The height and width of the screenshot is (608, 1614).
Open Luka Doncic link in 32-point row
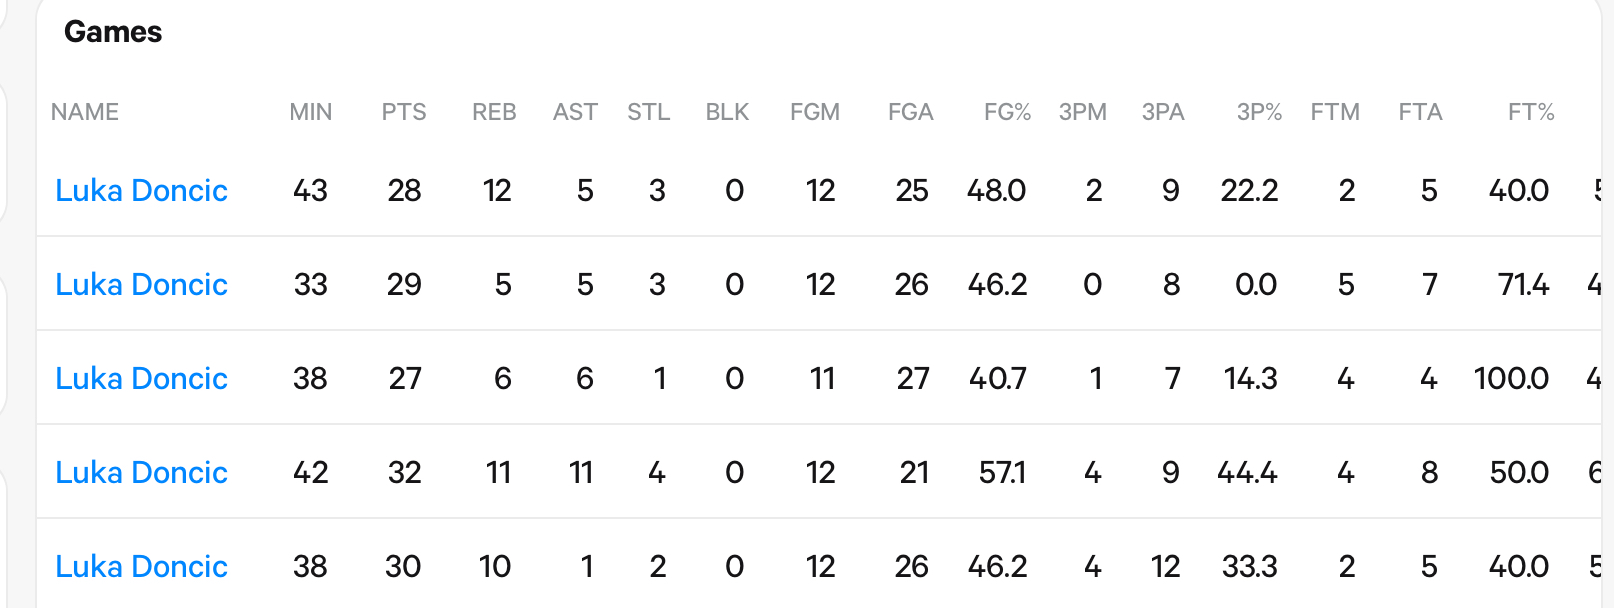[x=141, y=472]
